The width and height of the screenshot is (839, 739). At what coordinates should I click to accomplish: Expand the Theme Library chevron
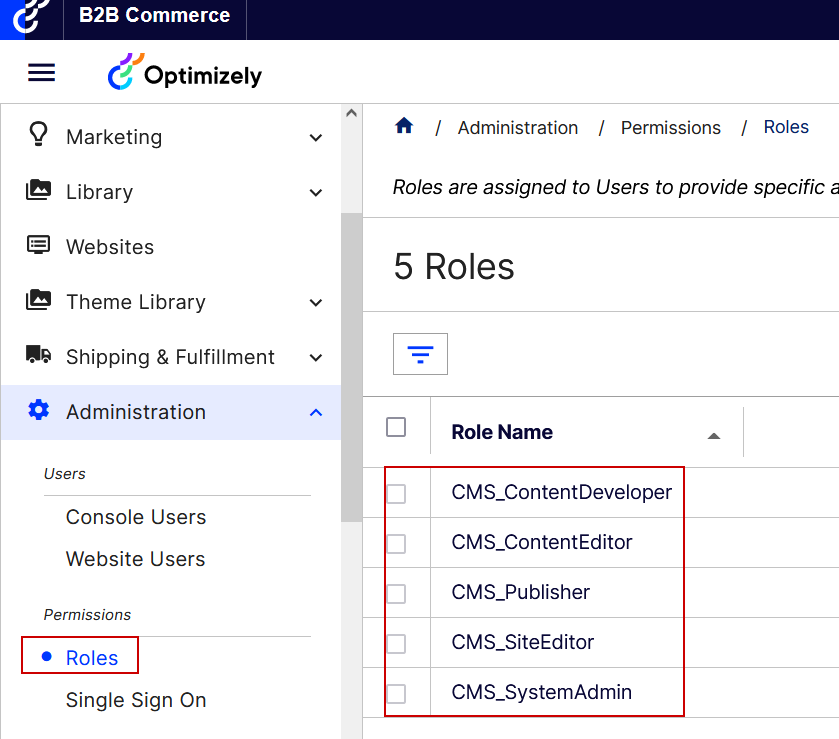click(316, 302)
